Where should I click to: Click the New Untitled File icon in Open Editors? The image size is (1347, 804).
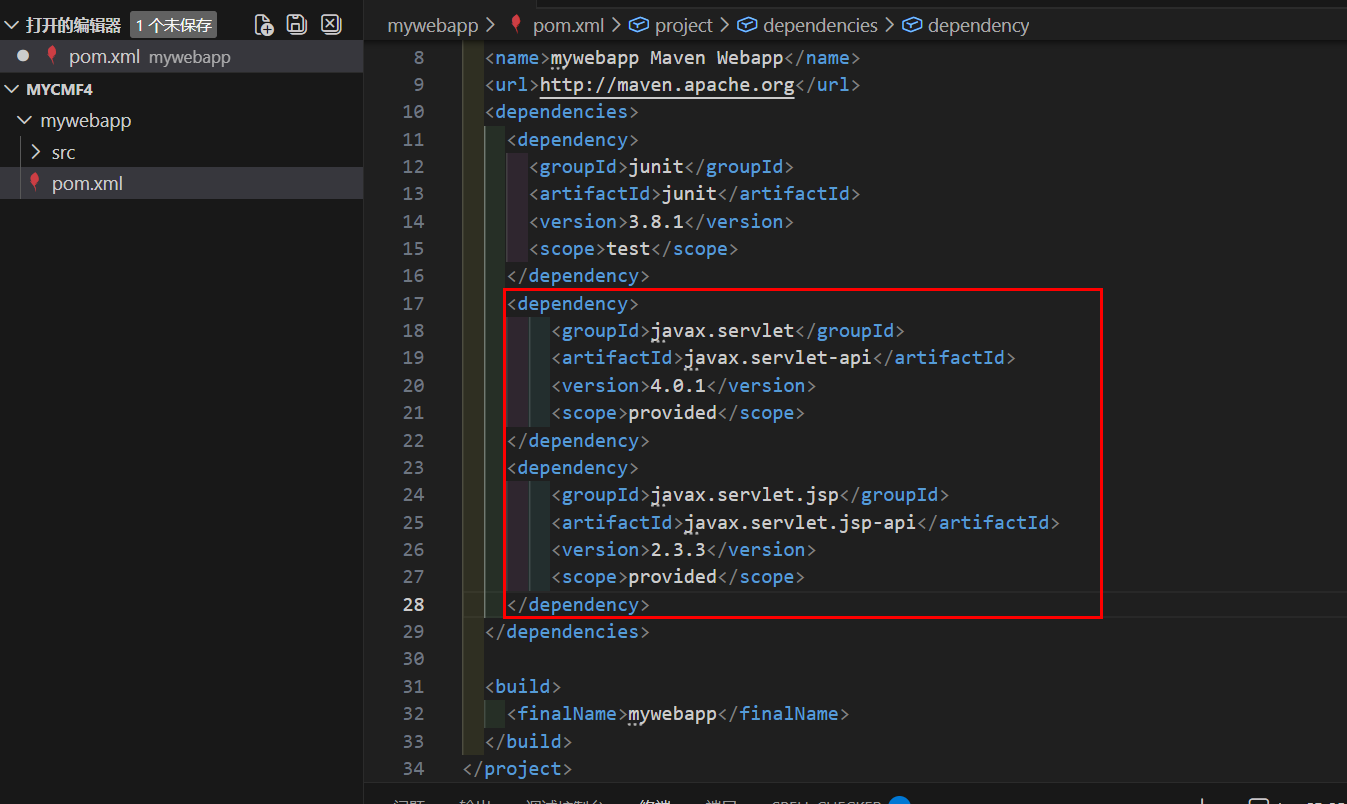pyautogui.click(x=264, y=25)
